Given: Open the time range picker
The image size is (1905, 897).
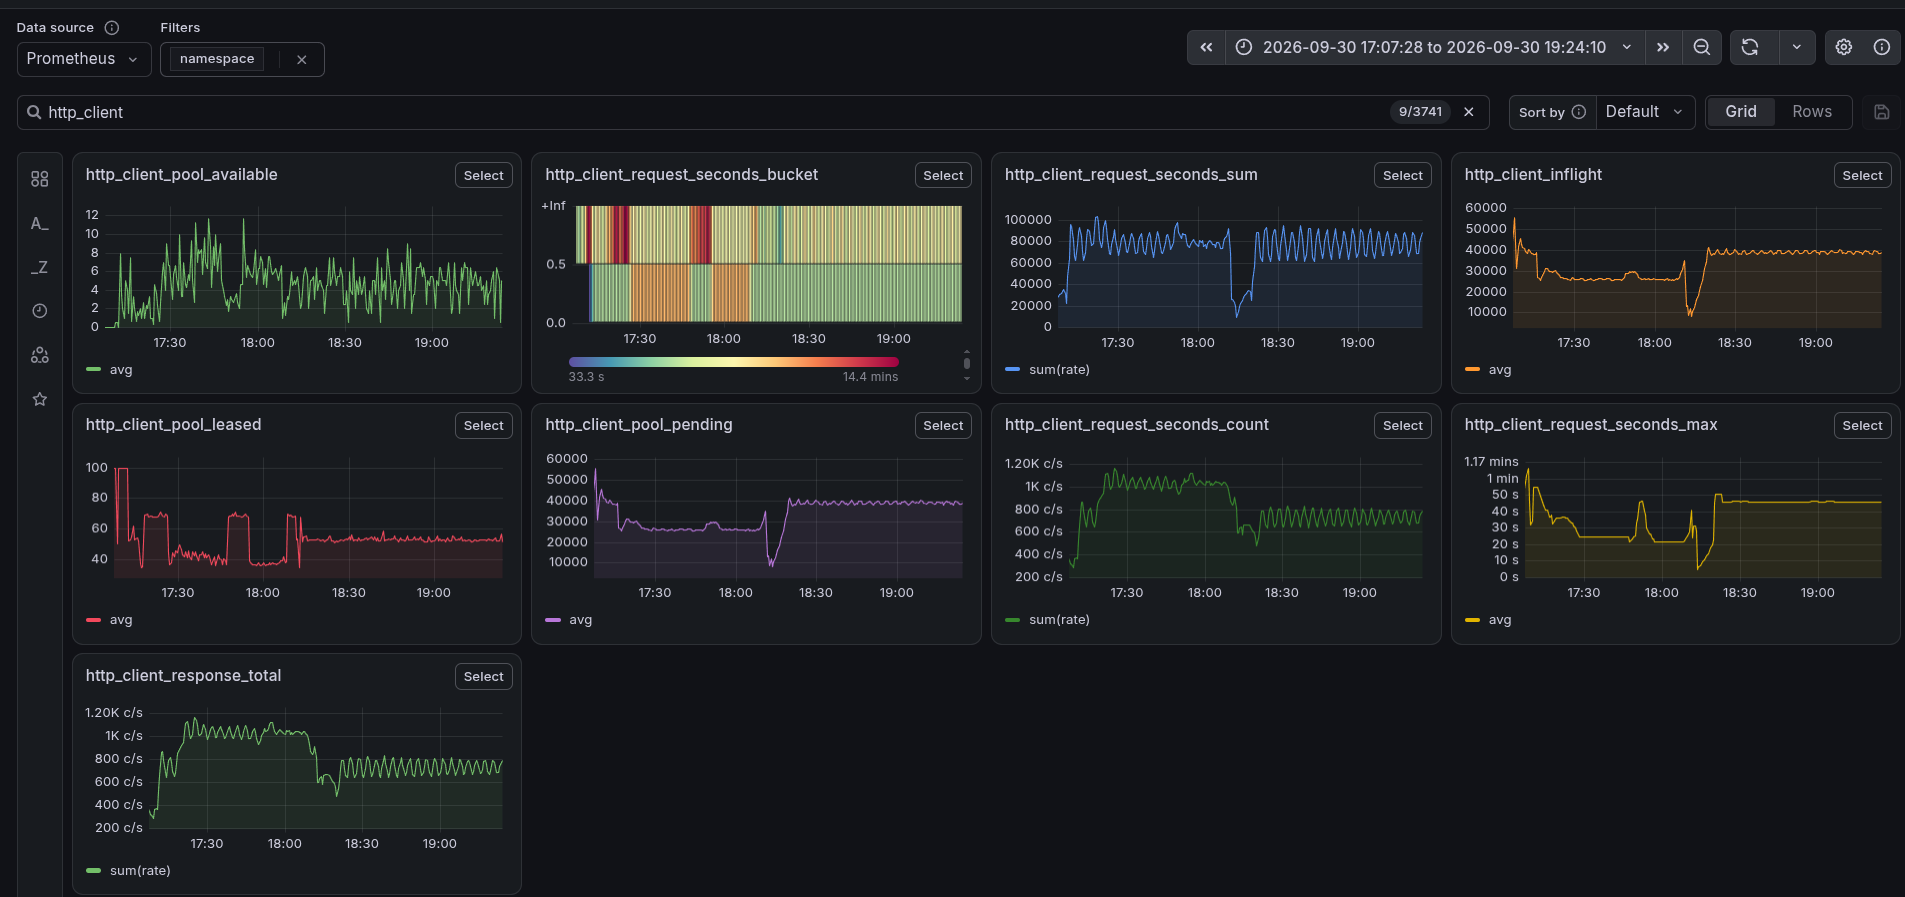Looking at the screenshot, I should click(1435, 47).
